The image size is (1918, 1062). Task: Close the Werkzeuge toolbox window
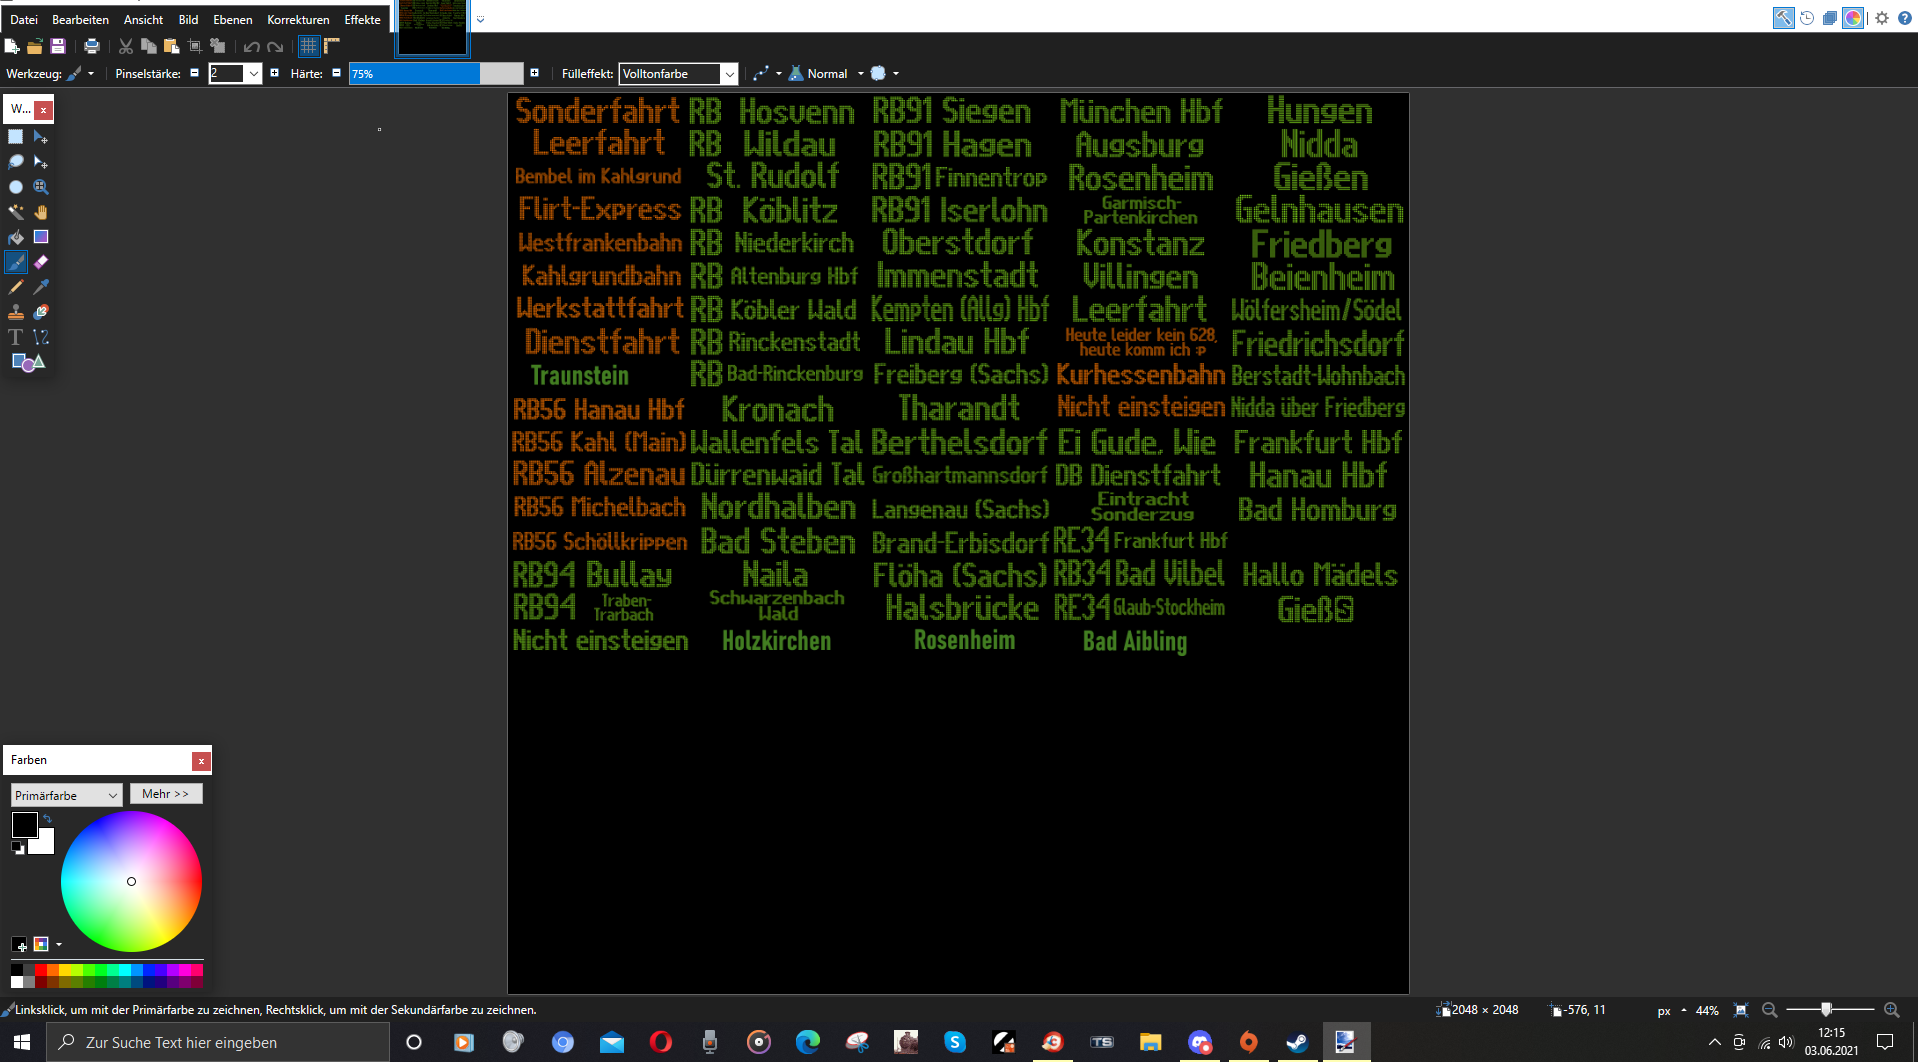[x=44, y=110]
